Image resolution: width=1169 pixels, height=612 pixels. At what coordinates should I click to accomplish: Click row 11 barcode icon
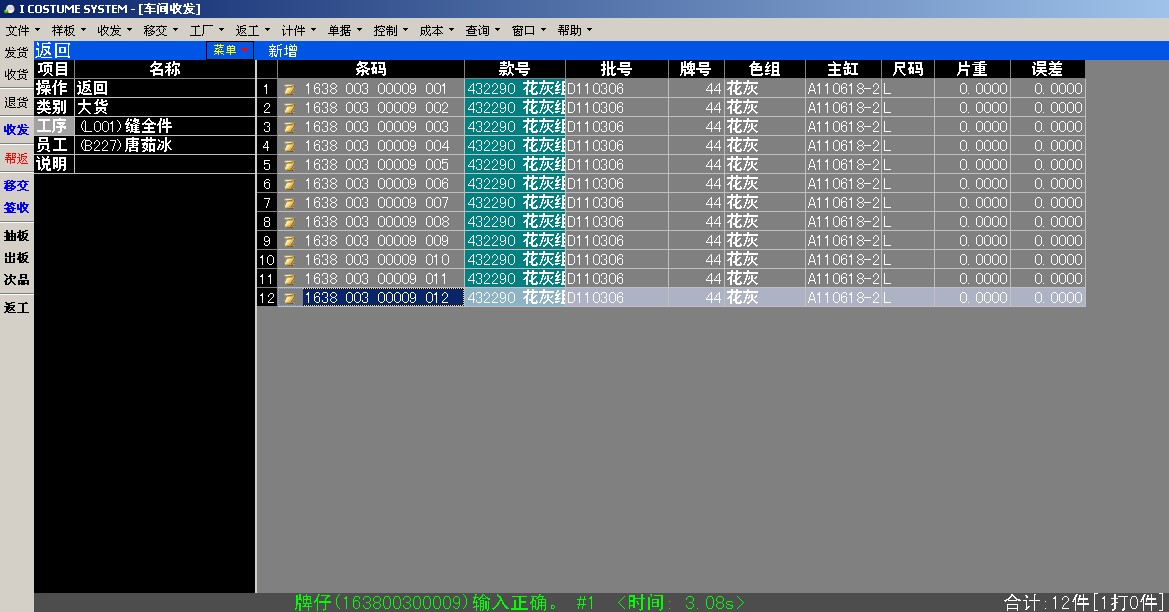[289, 280]
